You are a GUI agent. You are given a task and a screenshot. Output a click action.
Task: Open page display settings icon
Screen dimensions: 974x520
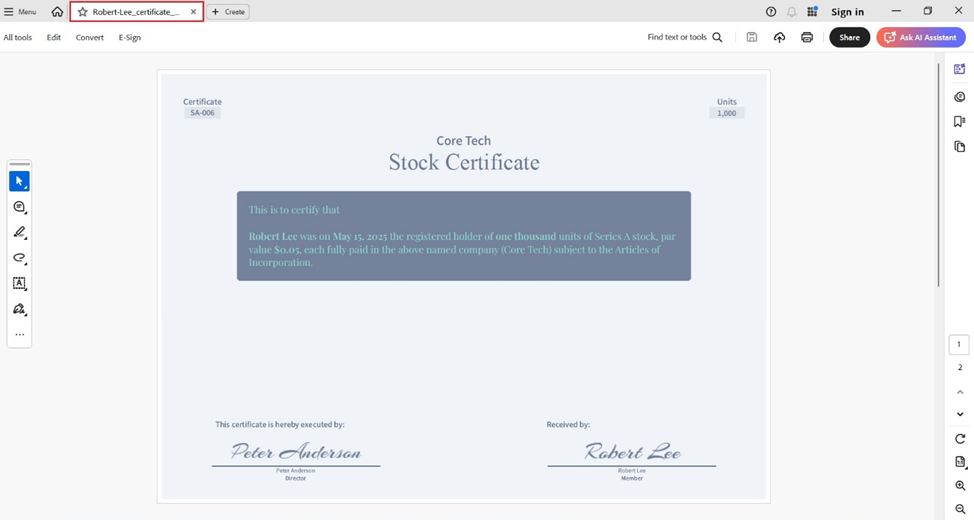[x=960, y=462]
